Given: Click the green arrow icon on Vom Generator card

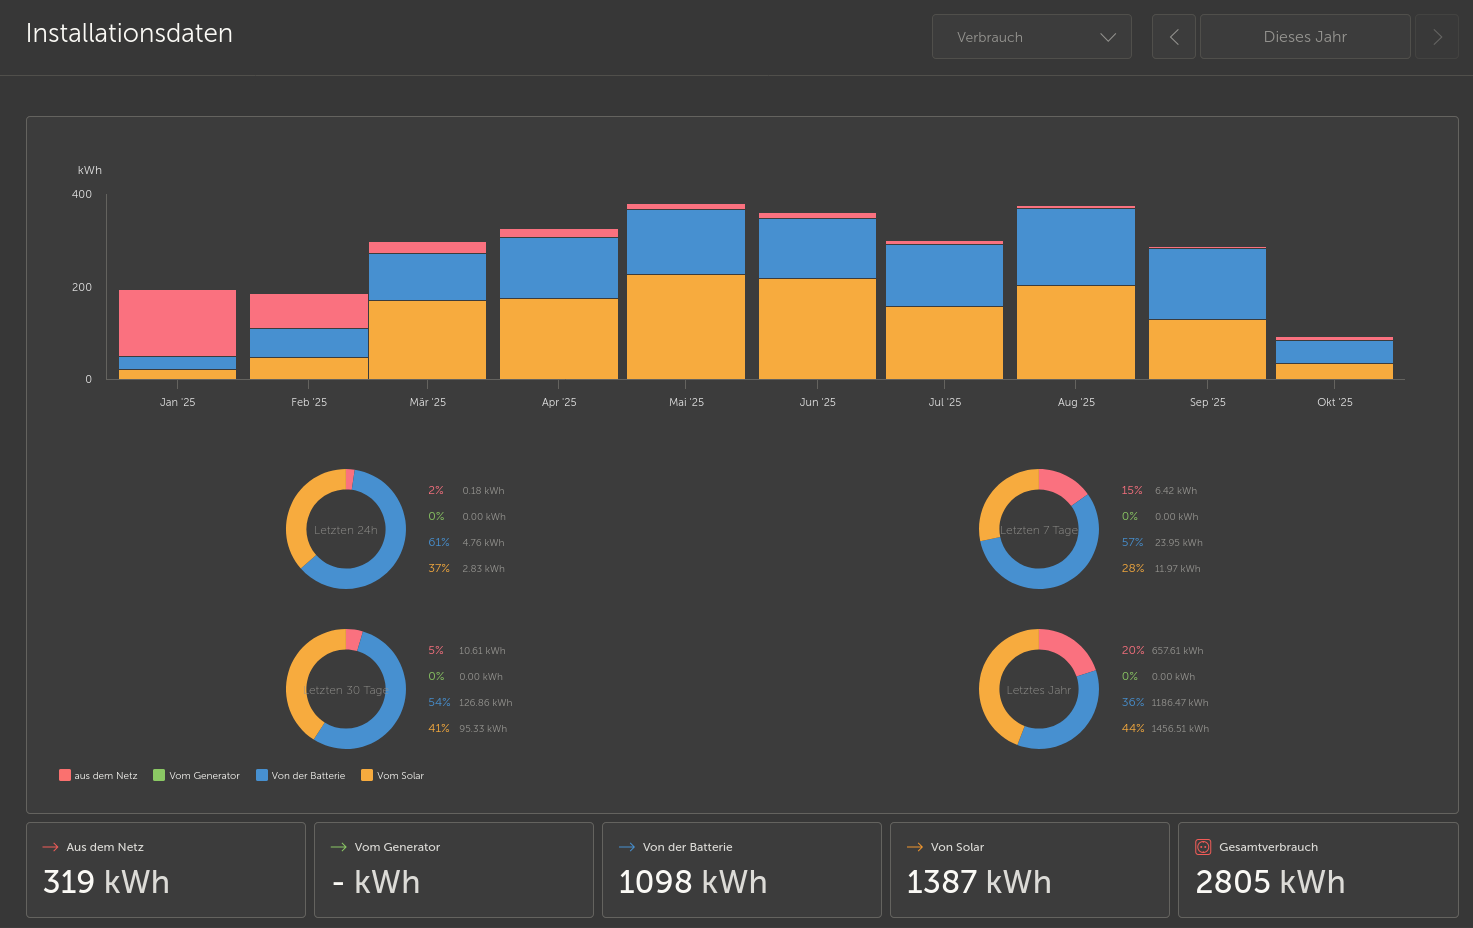Looking at the screenshot, I should tap(336, 846).
